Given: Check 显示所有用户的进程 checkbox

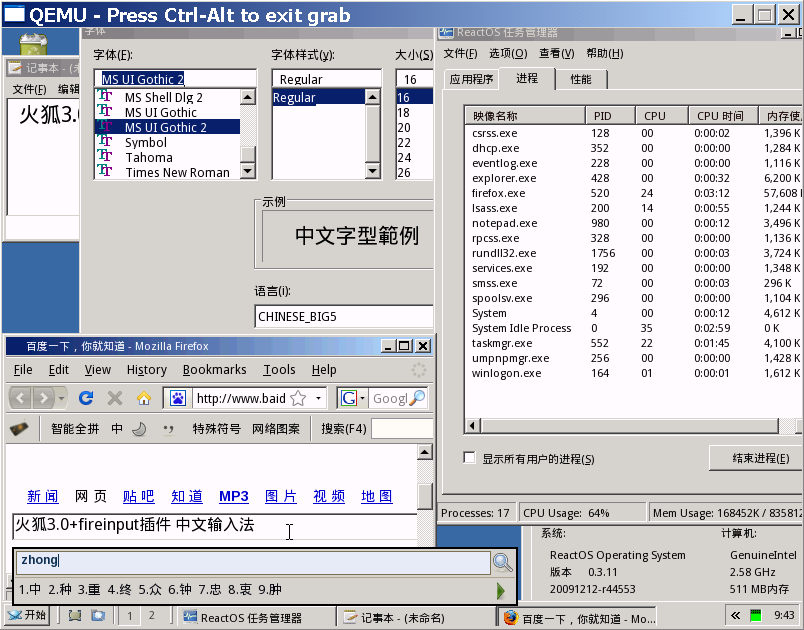Looking at the screenshot, I should (469, 458).
